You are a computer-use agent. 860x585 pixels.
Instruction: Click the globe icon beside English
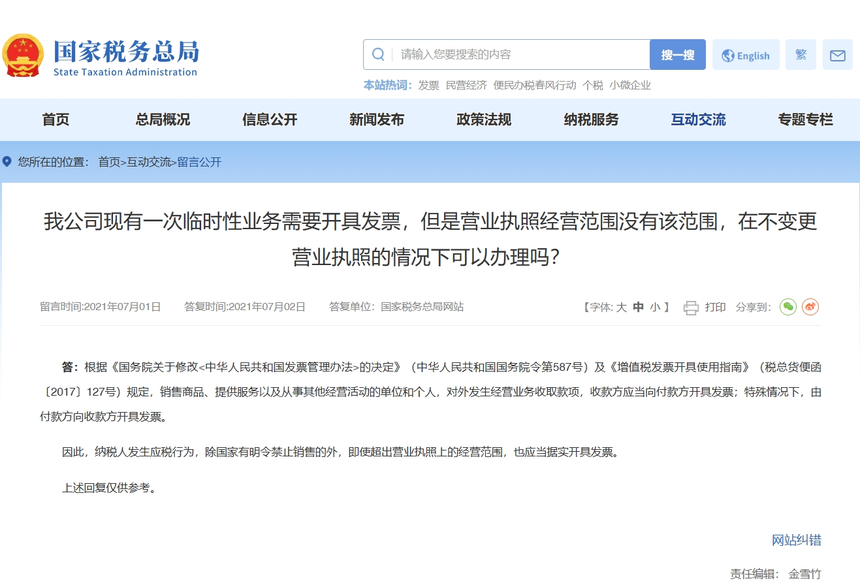pos(728,55)
